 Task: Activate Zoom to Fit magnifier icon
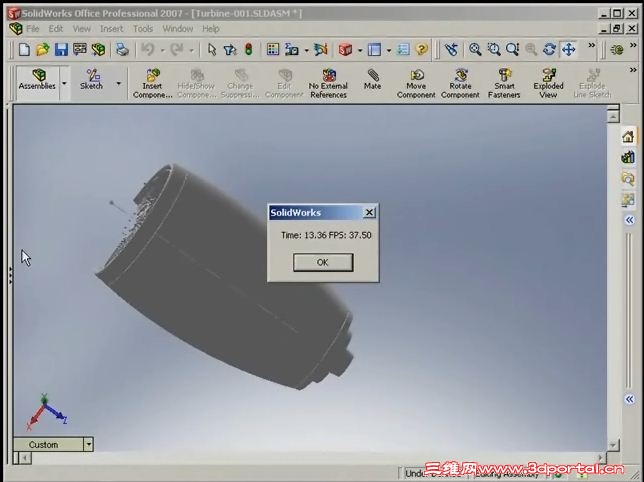(475, 50)
